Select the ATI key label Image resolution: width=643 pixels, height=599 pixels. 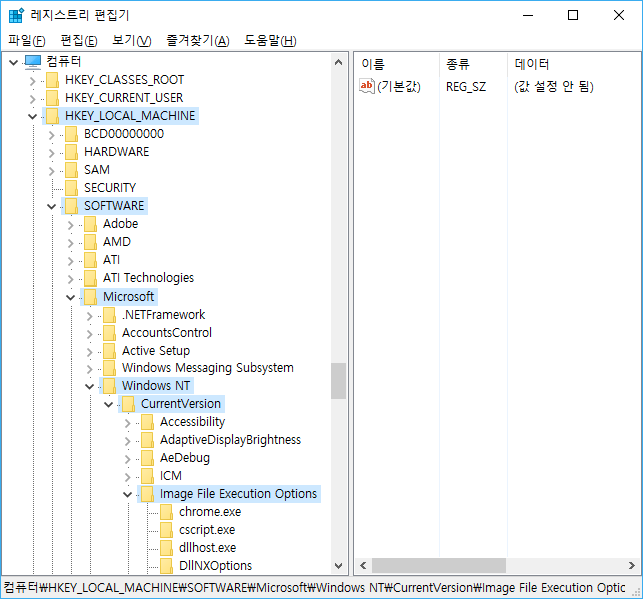point(111,260)
